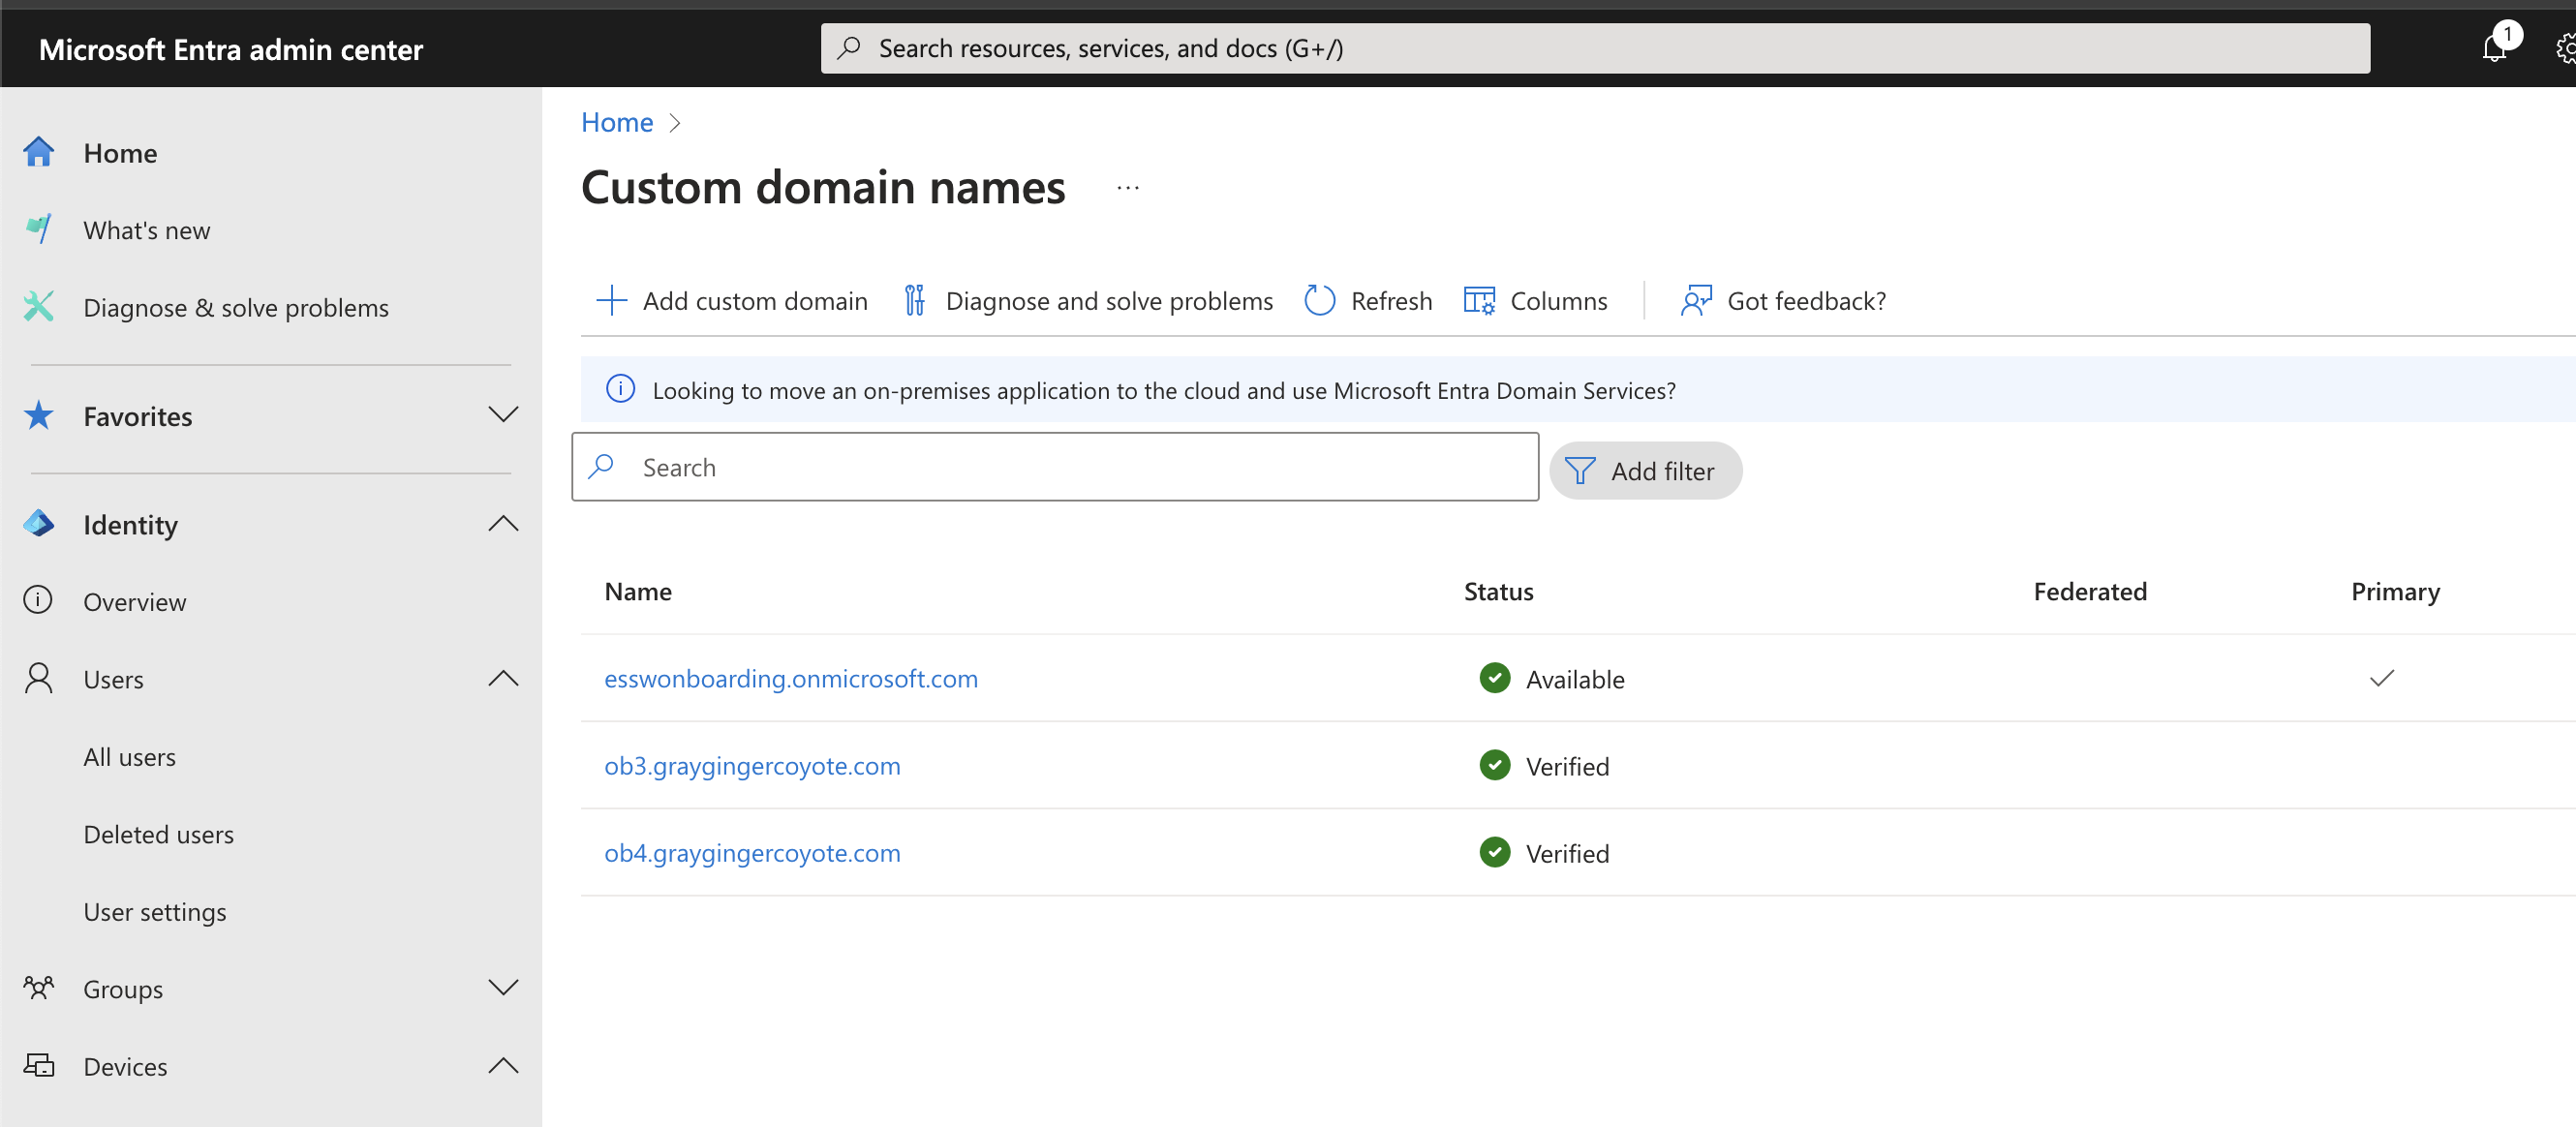The height and width of the screenshot is (1127, 2576).
Task: Click the toolbar Diagnose and solve problems tools icon
Action: coord(914,300)
